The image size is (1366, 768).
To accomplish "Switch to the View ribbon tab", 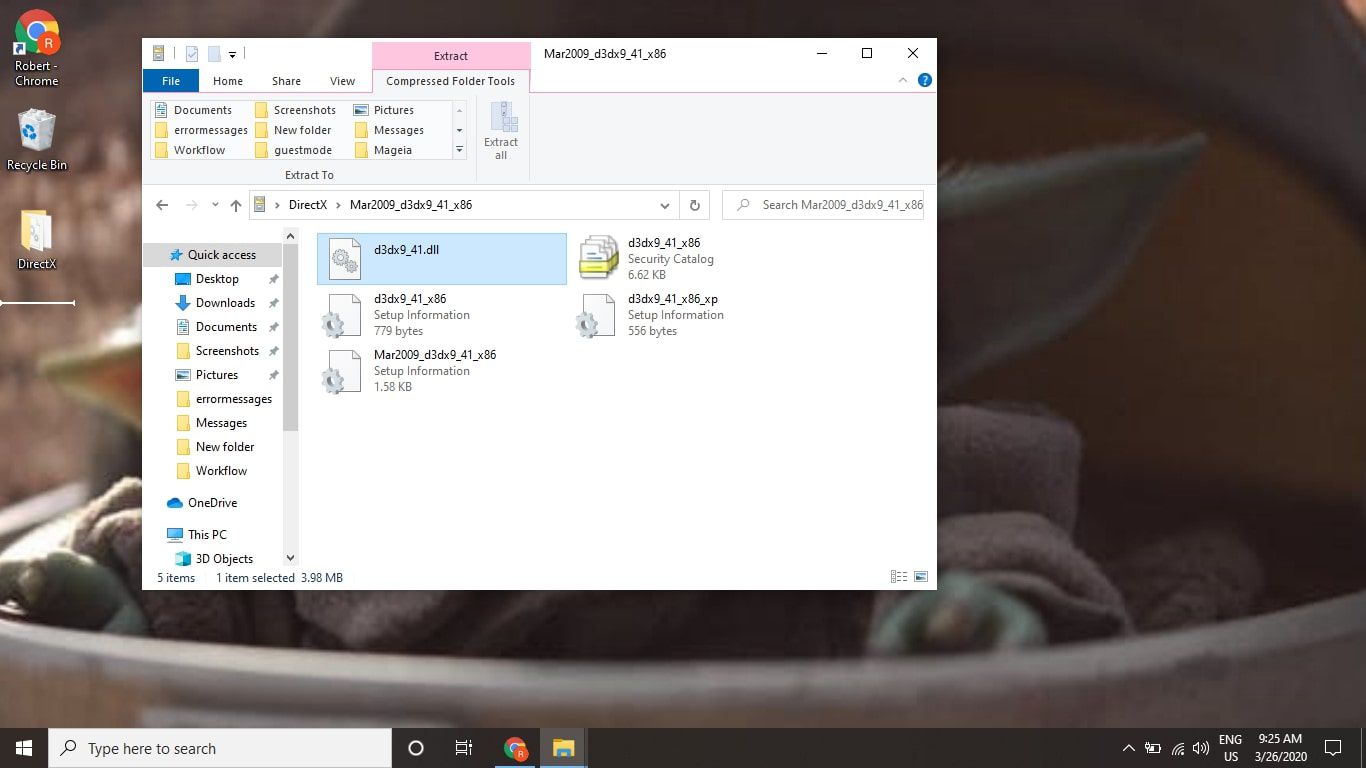I will [342, 81].
